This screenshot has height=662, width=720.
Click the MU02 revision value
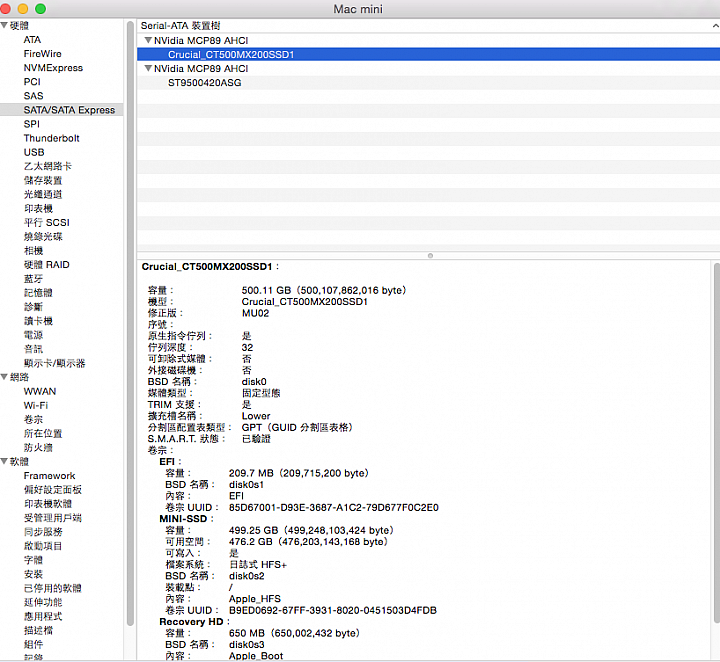(x=255, y=313)
